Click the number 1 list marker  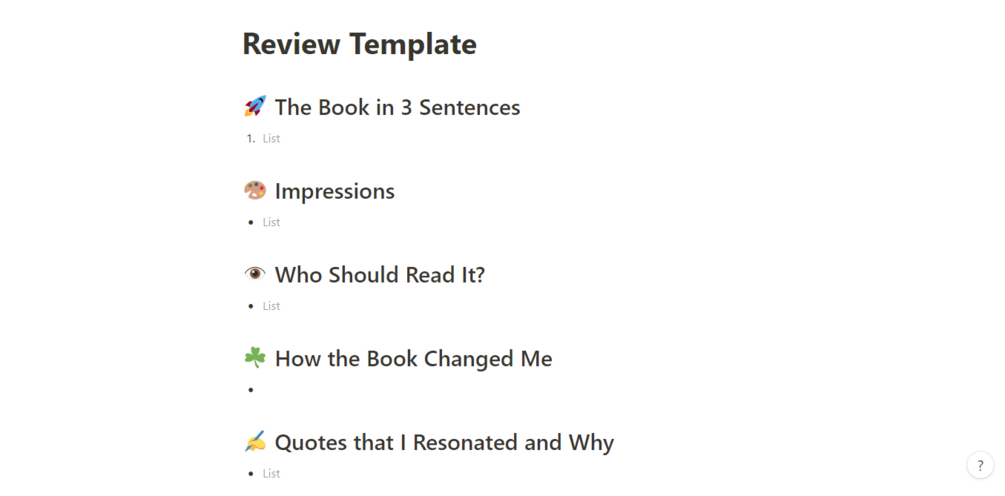point(250,139)
